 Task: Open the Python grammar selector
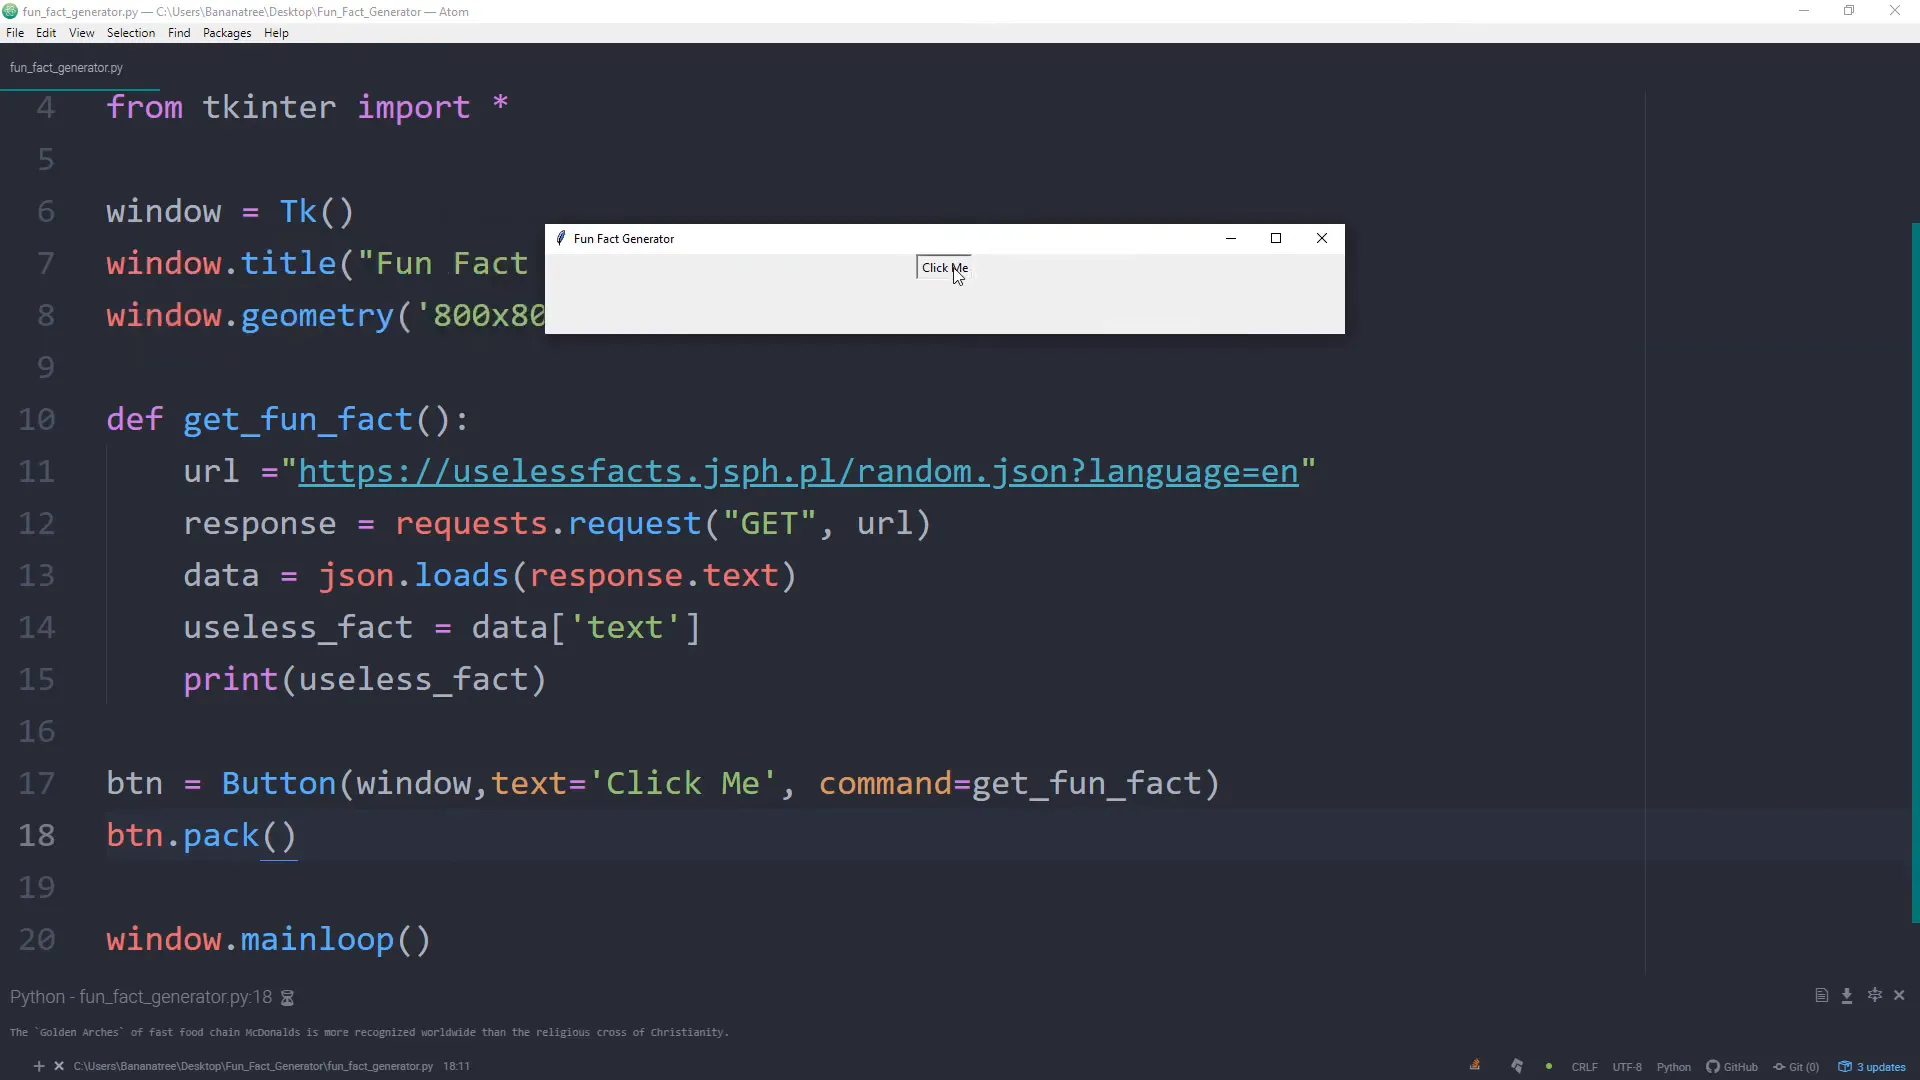tap(1674, 1067)
